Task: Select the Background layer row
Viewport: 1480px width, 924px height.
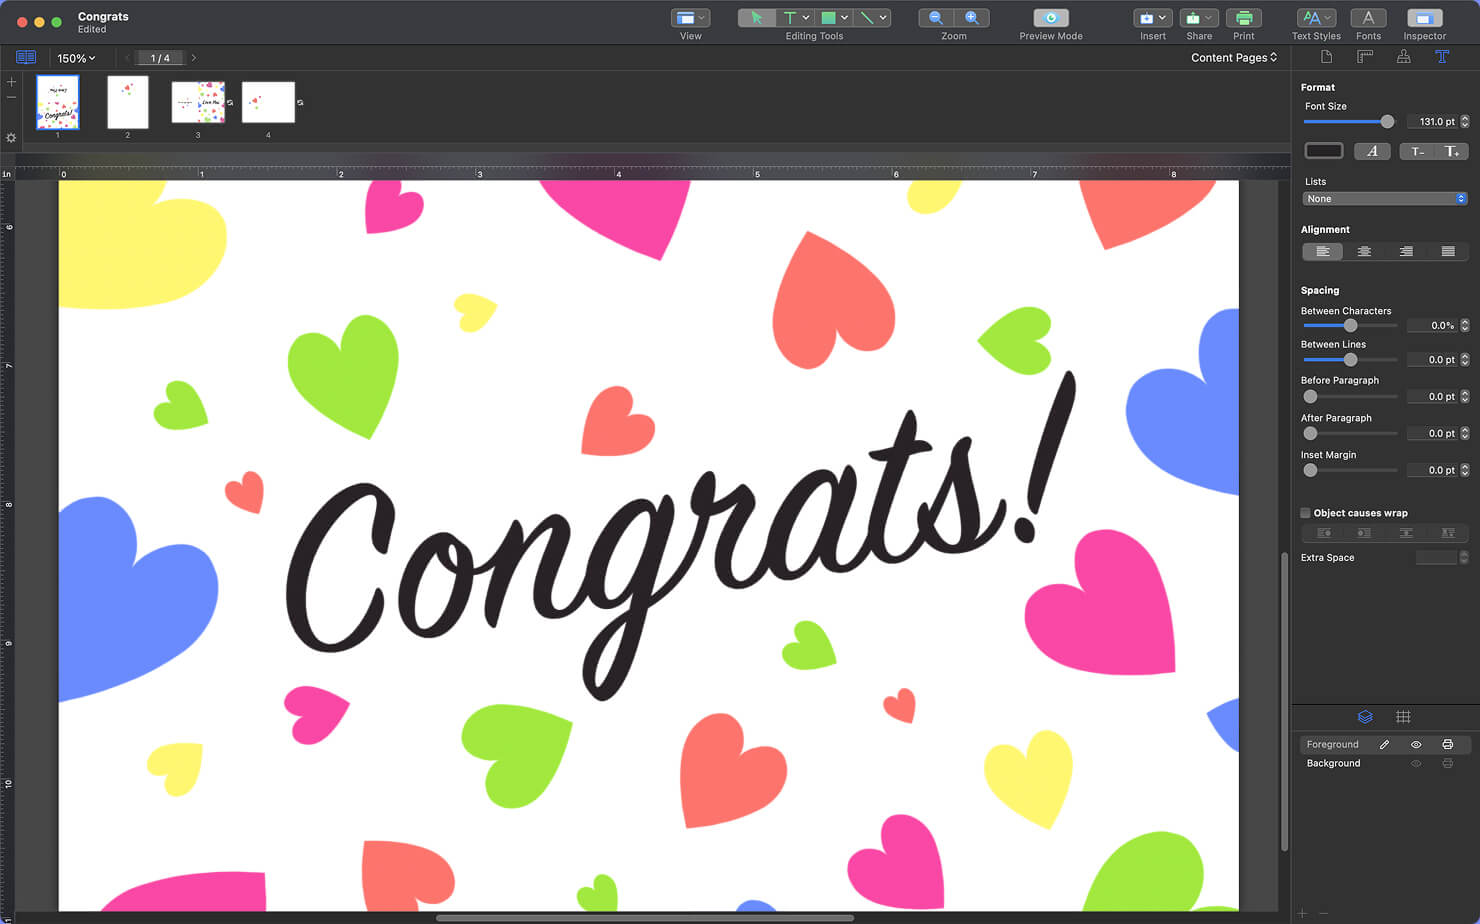Action: coord(1385,764)
